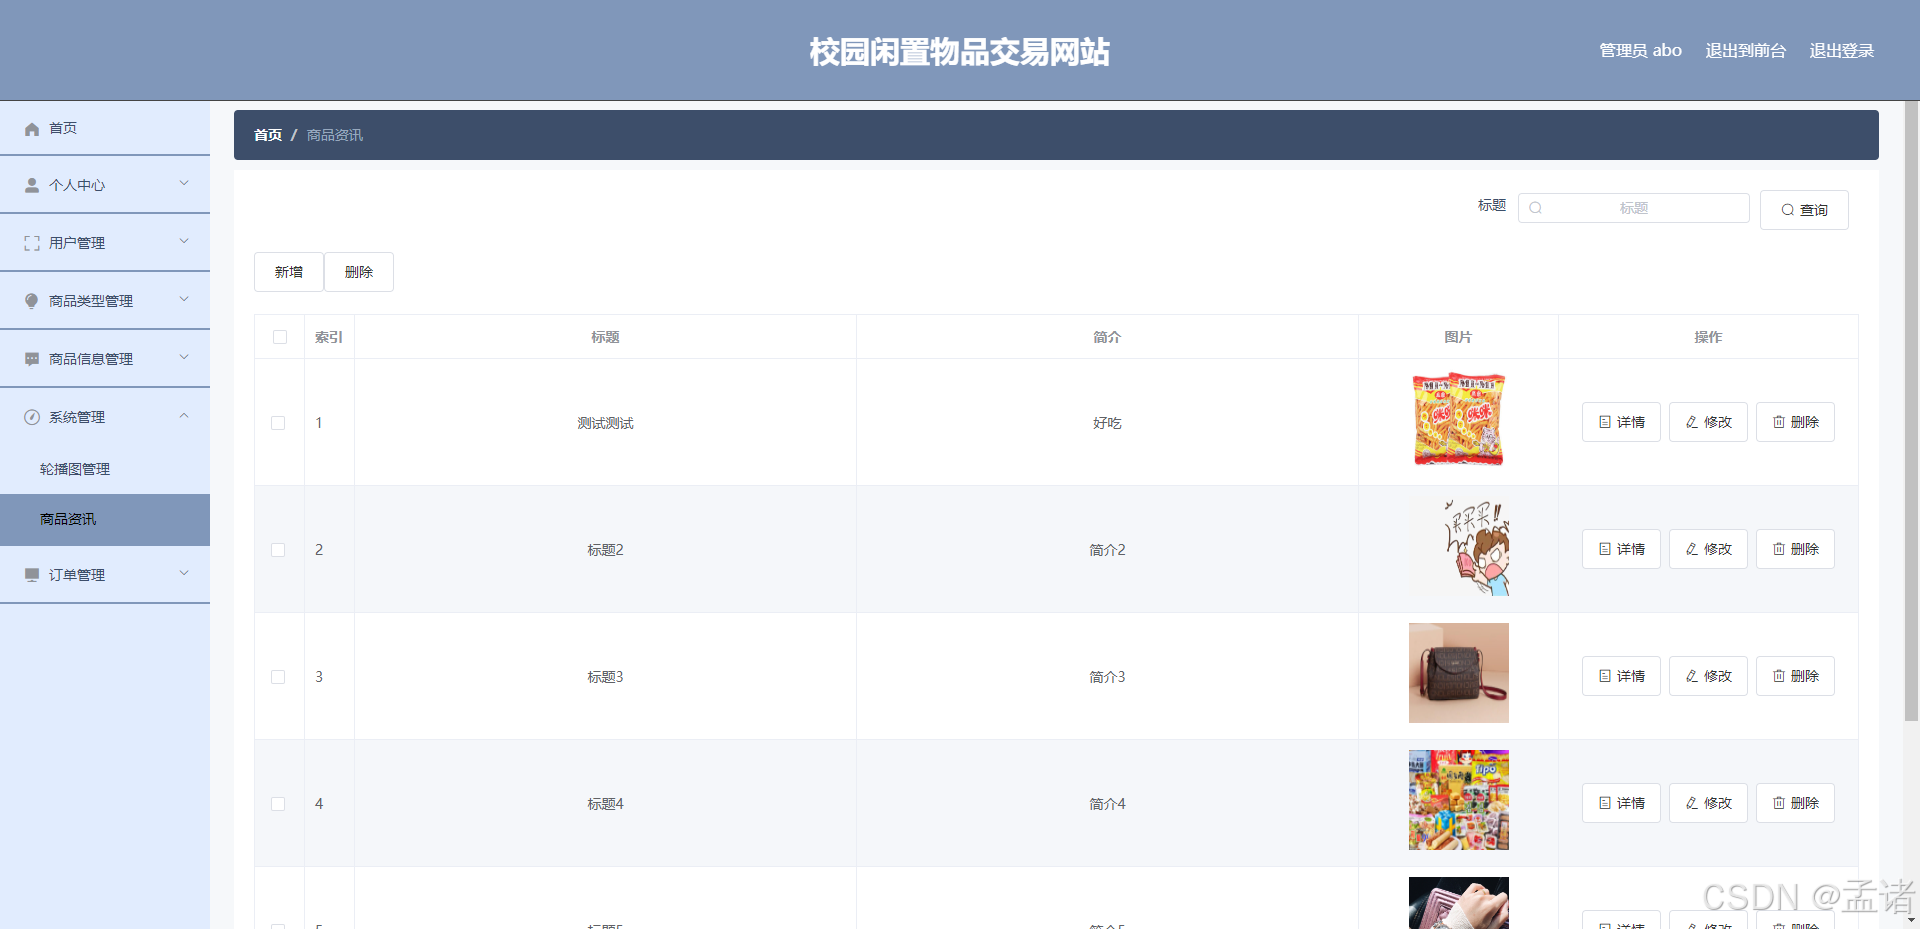Image resolution: width=1920 pixels, height=929 pixels.
Task: Open 详情 for the row 标题2
Action: [1621, 549]
